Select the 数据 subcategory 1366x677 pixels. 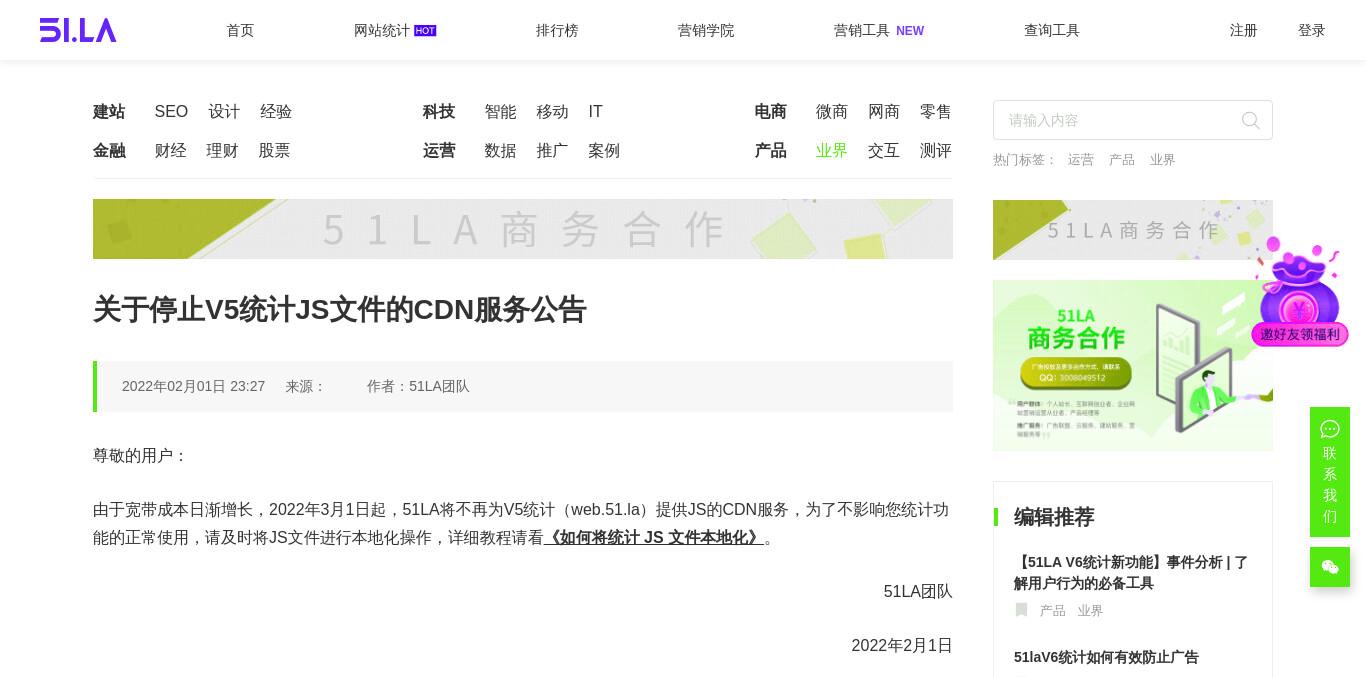[x=501, y=151]
